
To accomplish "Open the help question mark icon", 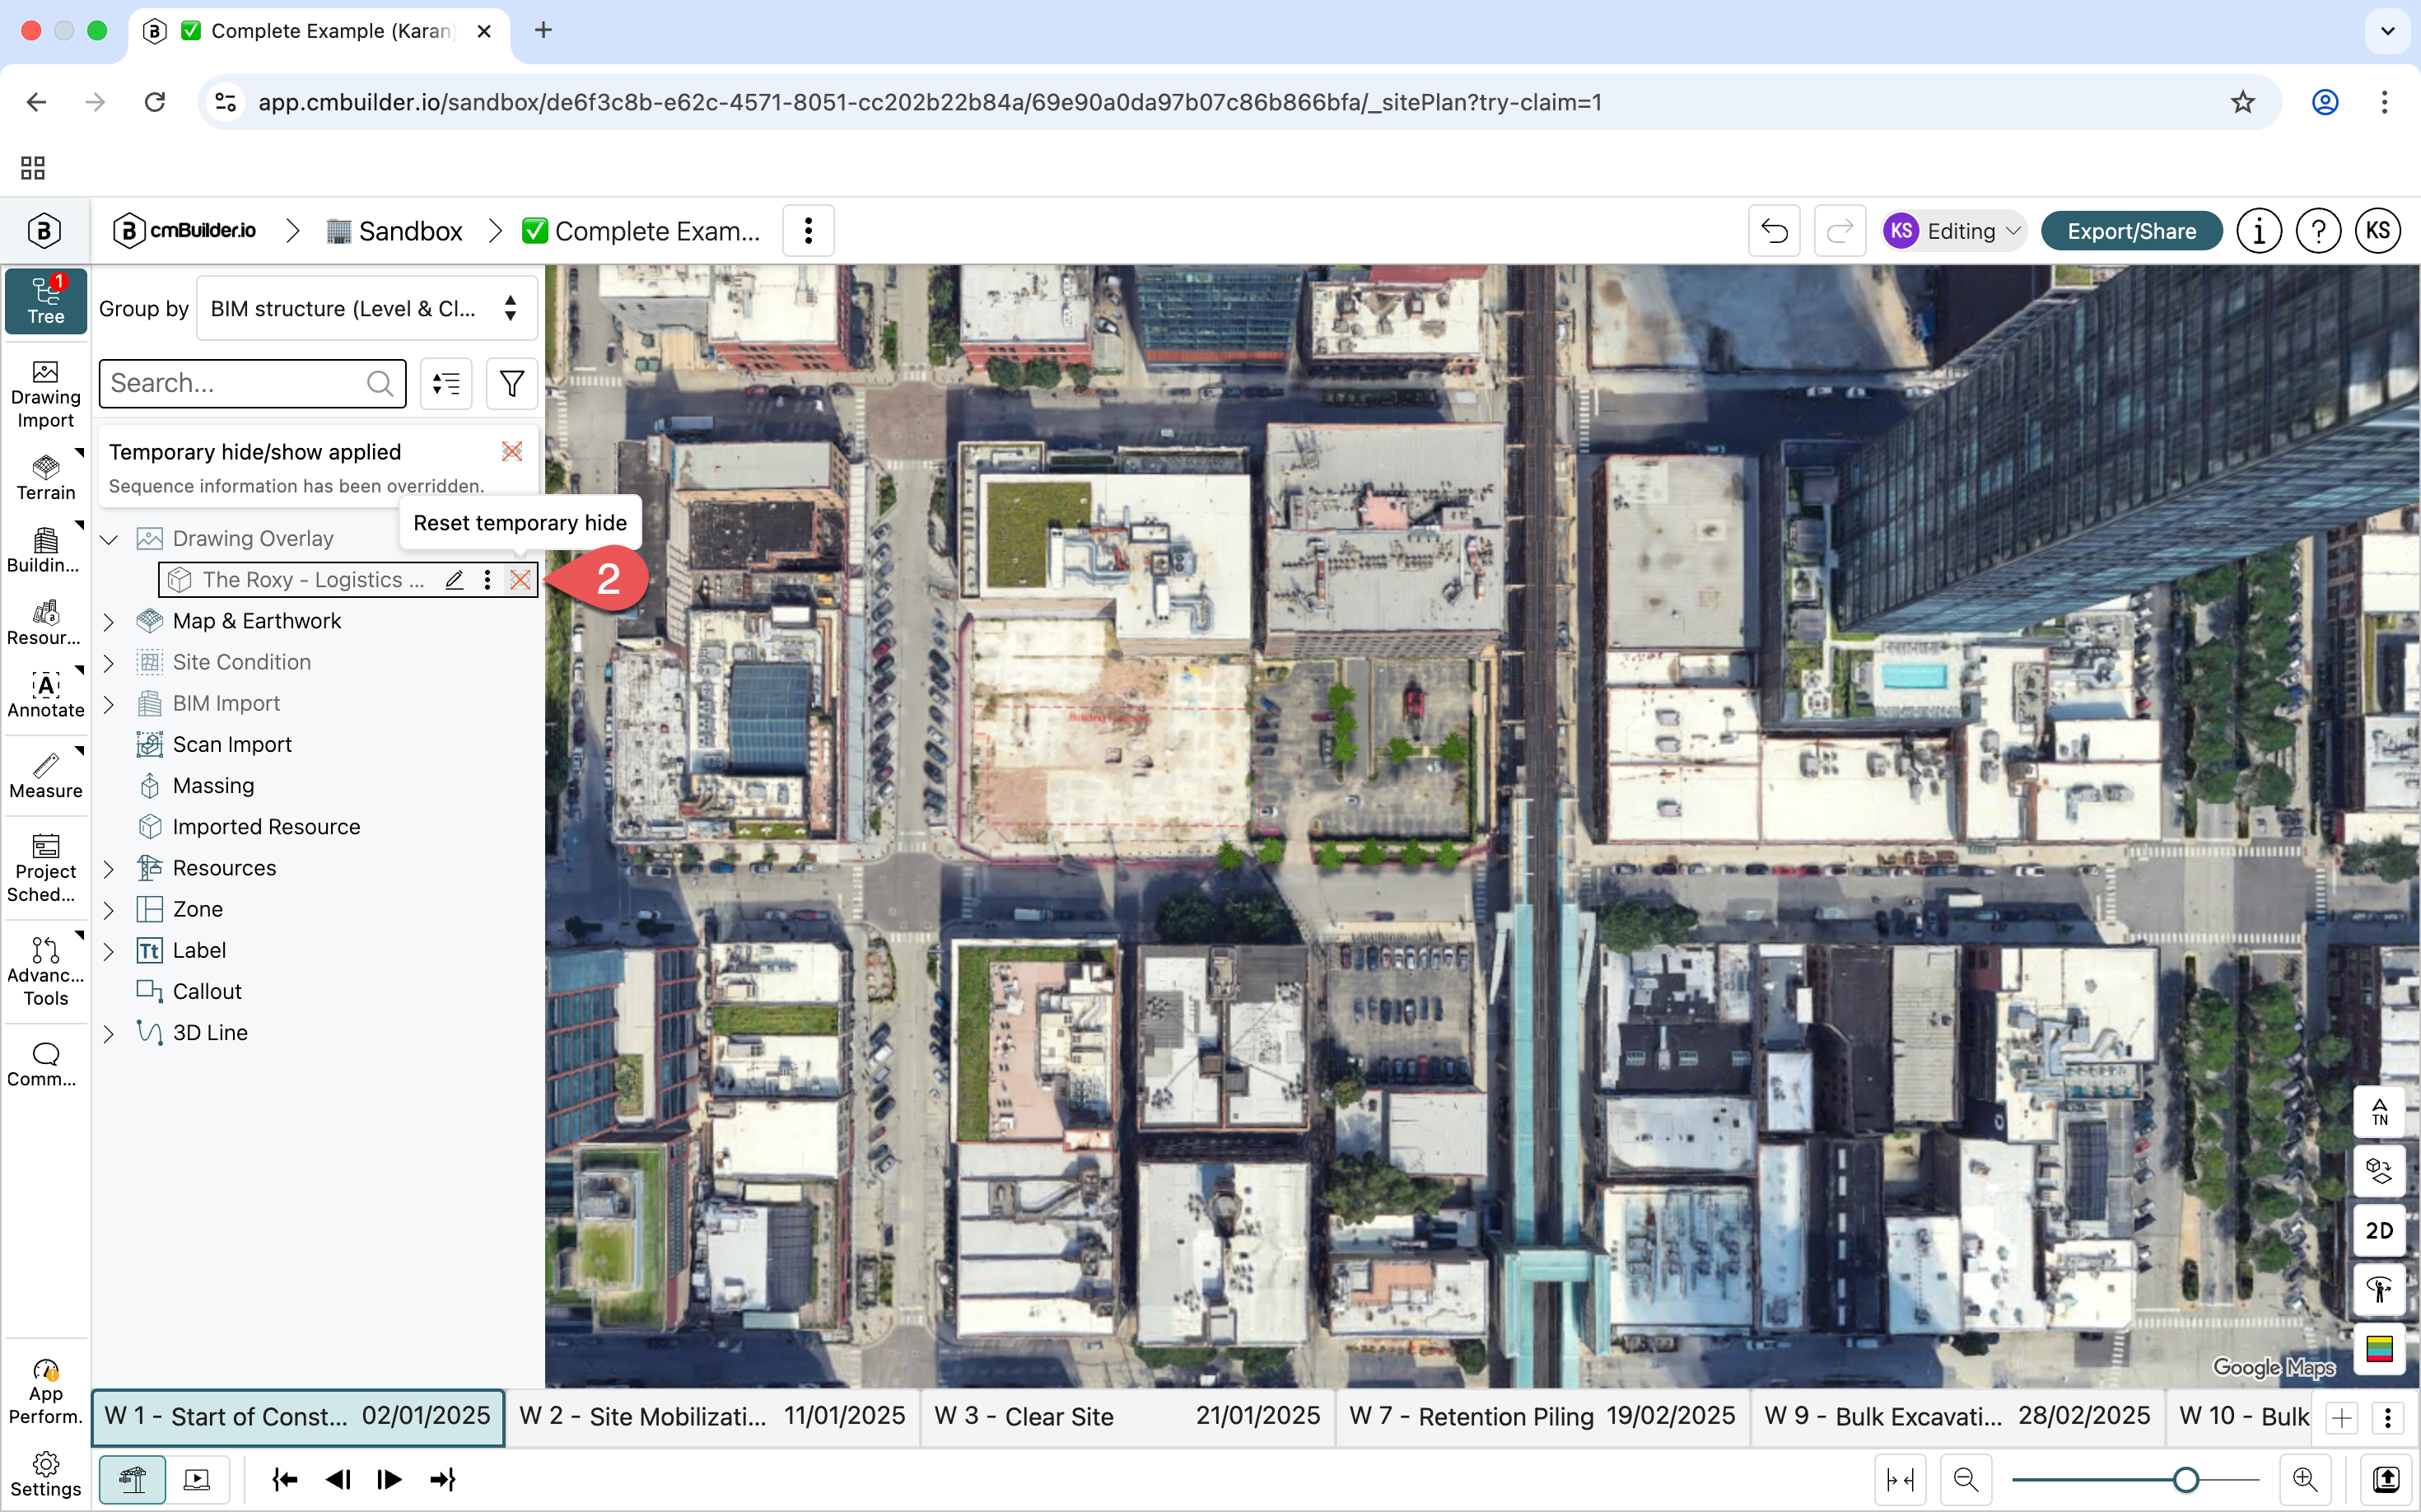I will 2317,231.
